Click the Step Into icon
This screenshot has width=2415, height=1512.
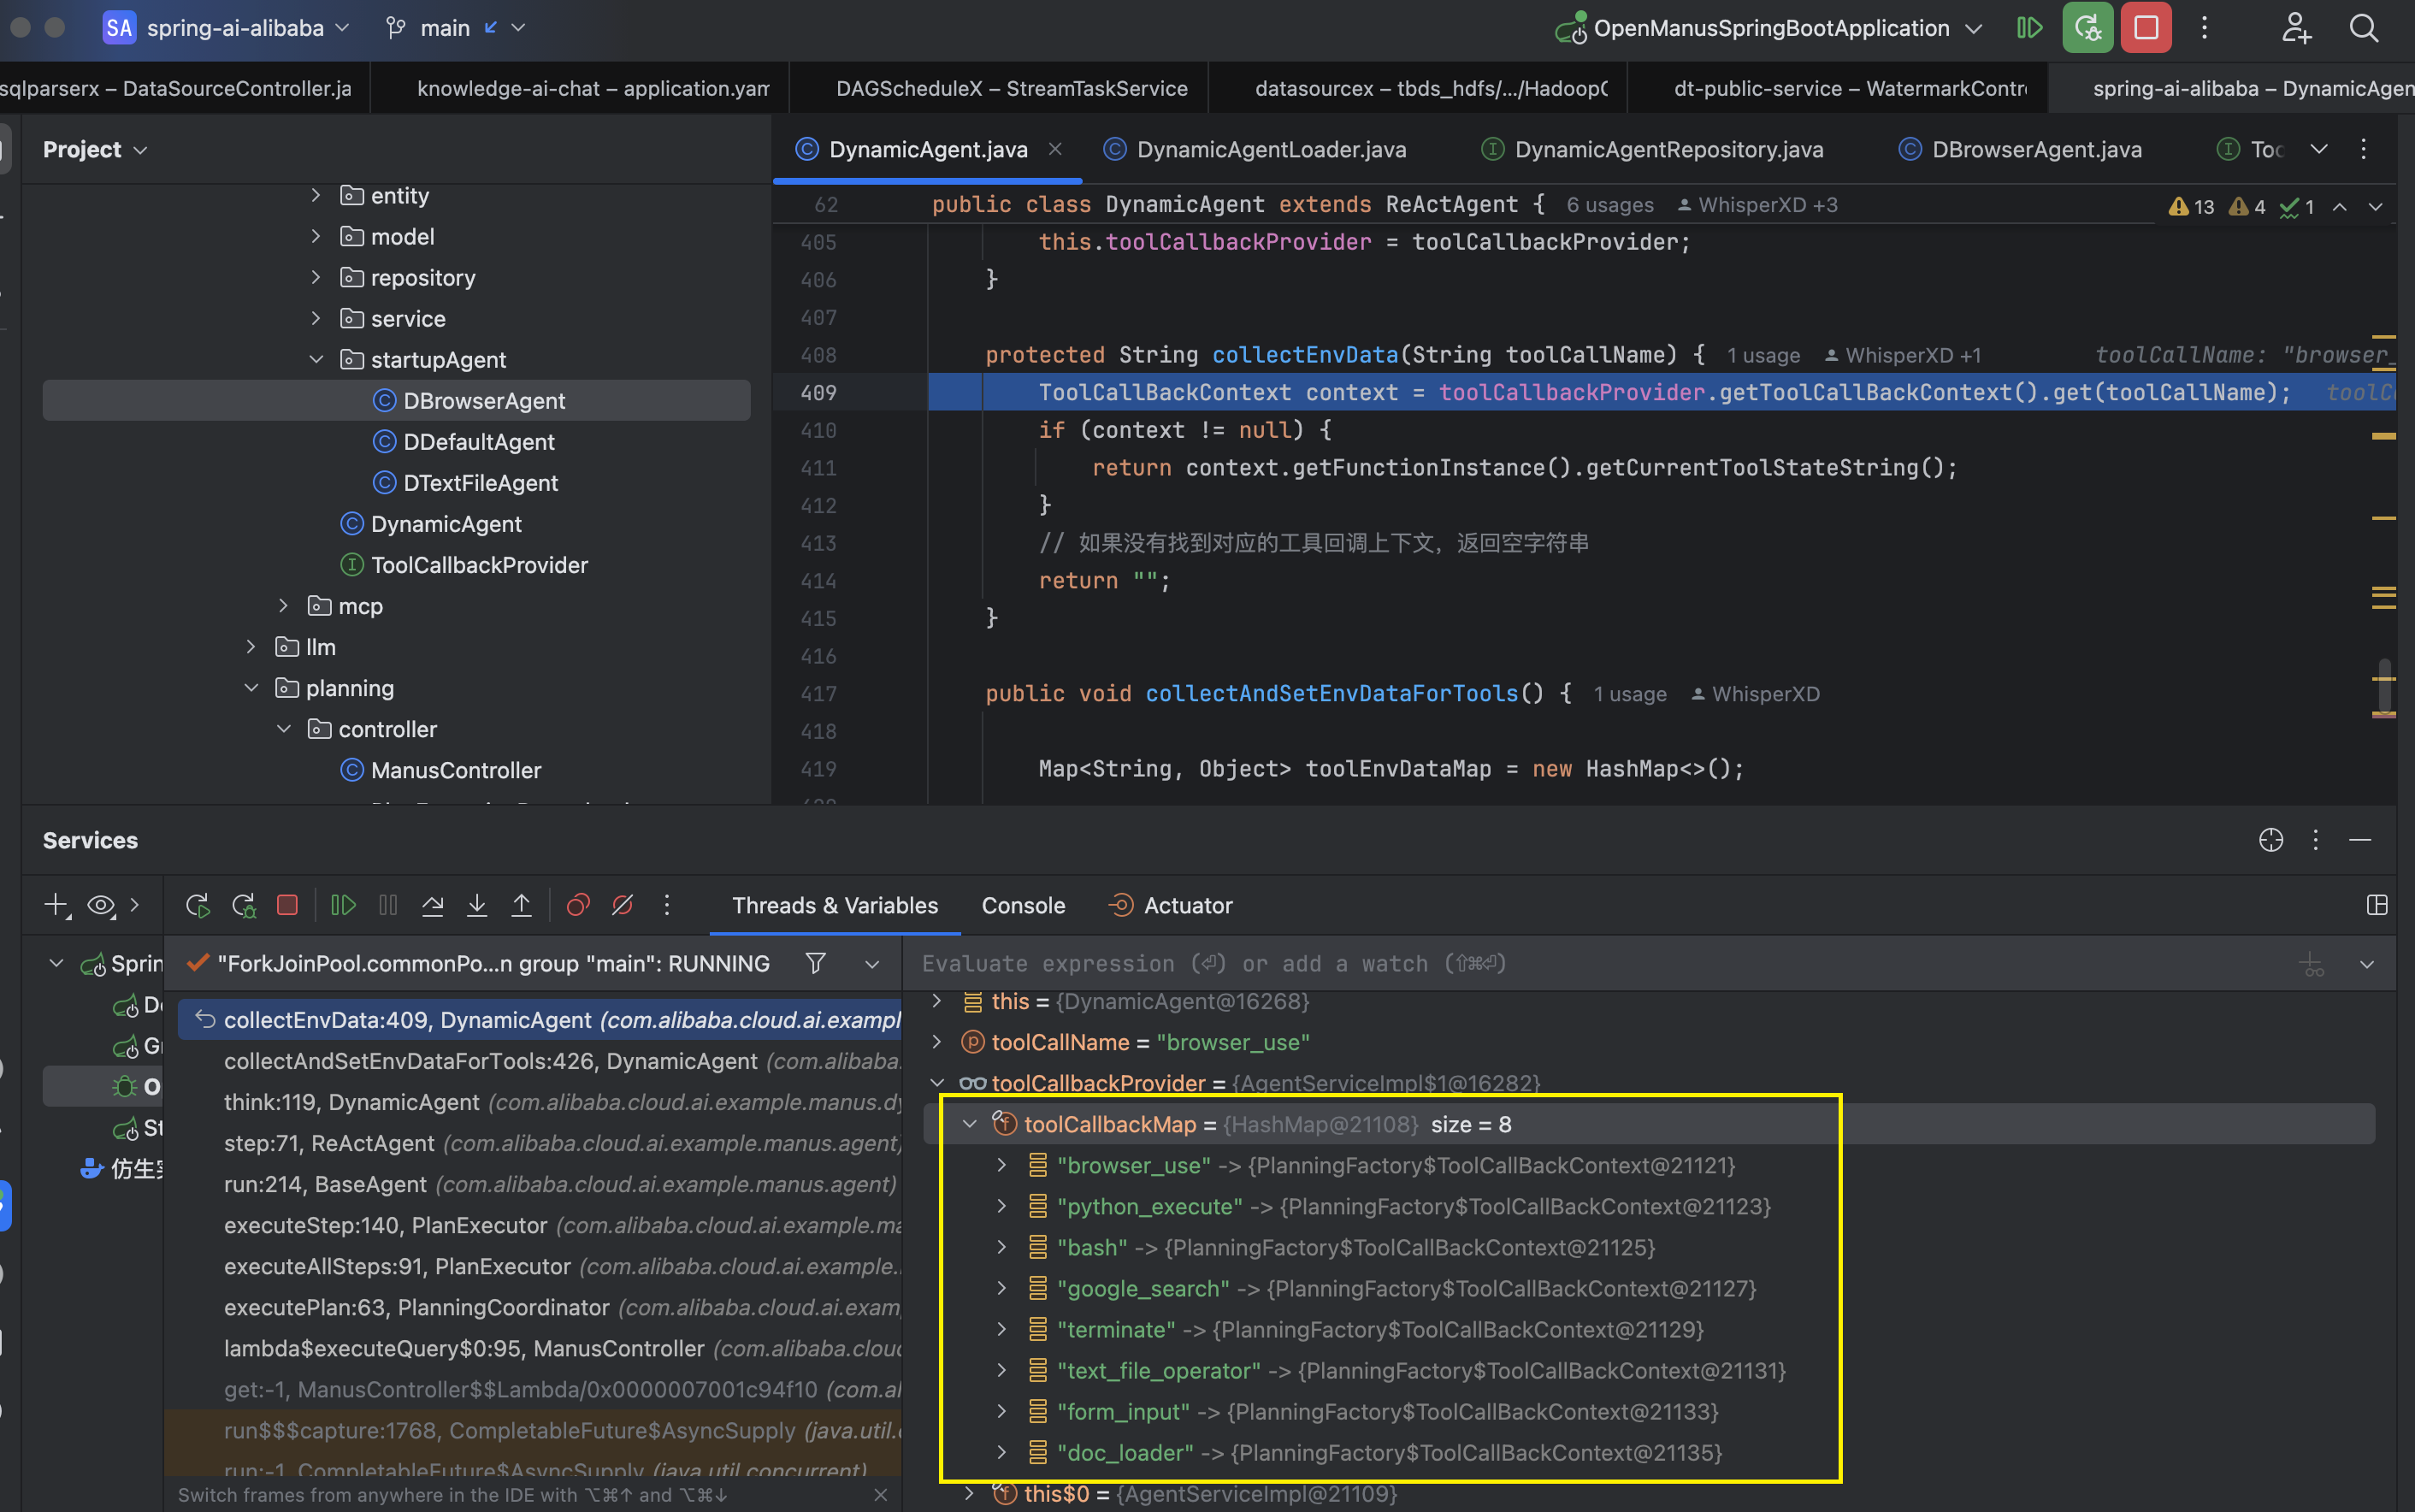click(x=477, y=905)
